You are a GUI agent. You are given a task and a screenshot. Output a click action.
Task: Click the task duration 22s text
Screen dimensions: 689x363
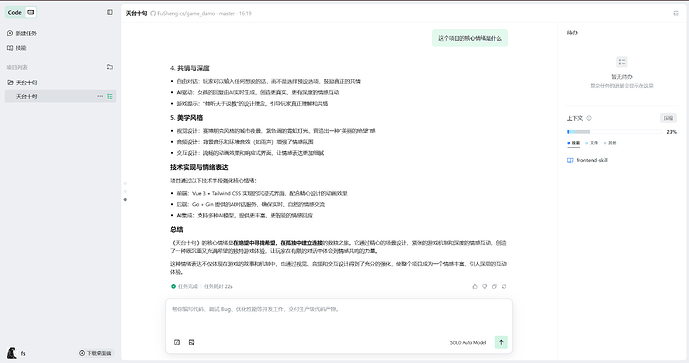218,287
